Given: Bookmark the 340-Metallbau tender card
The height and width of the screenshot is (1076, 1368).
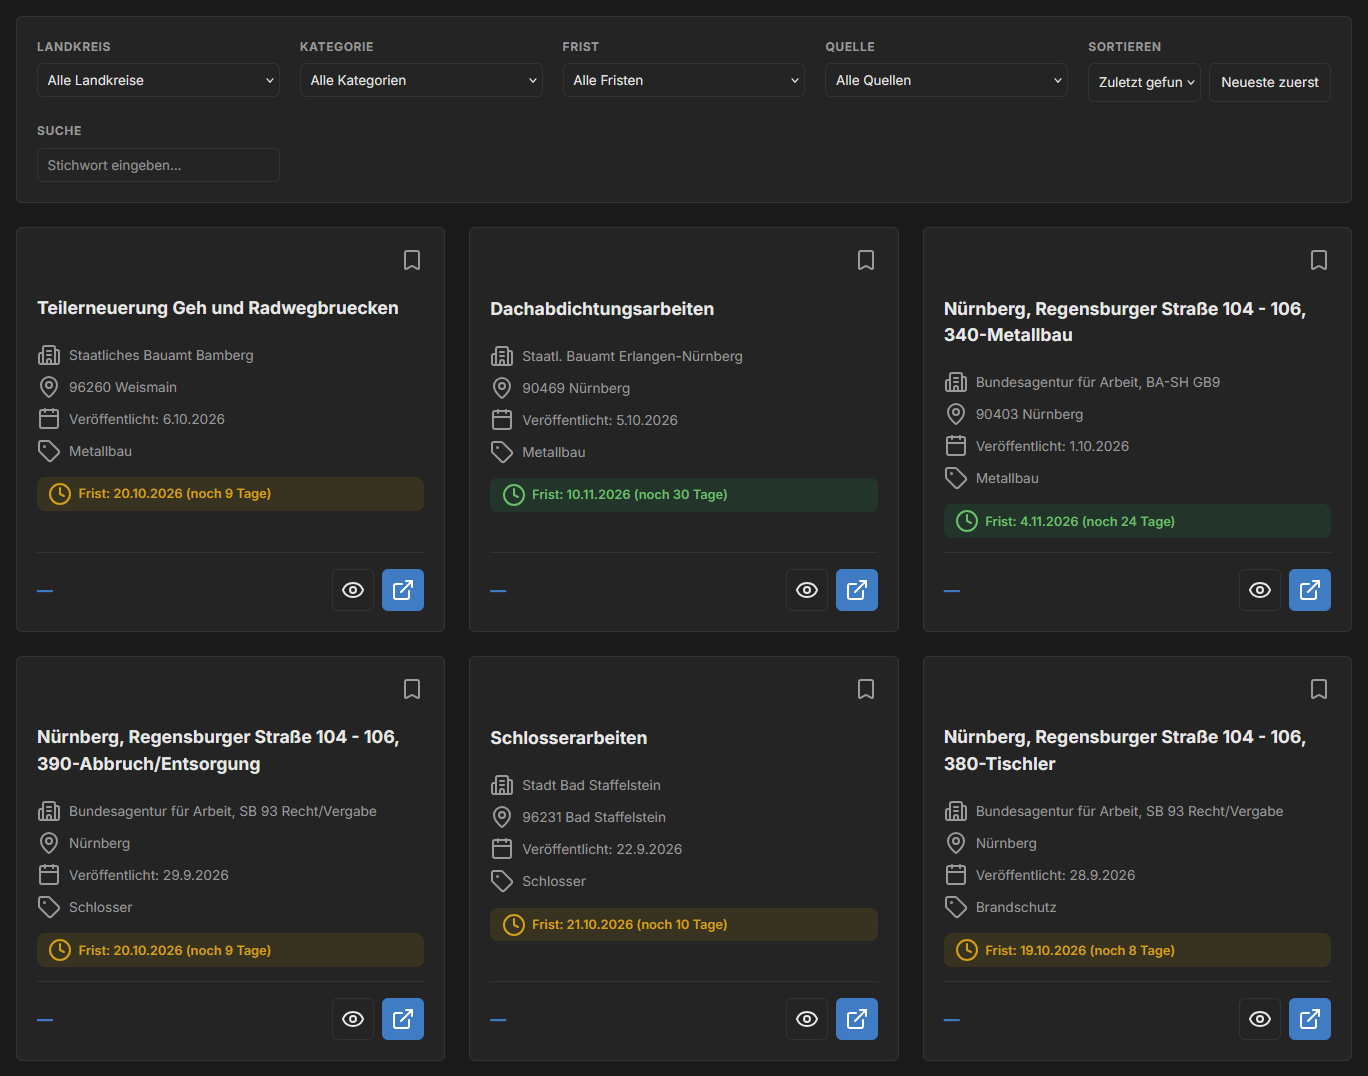Looking at the screenshot, I should pos(1319,260).
